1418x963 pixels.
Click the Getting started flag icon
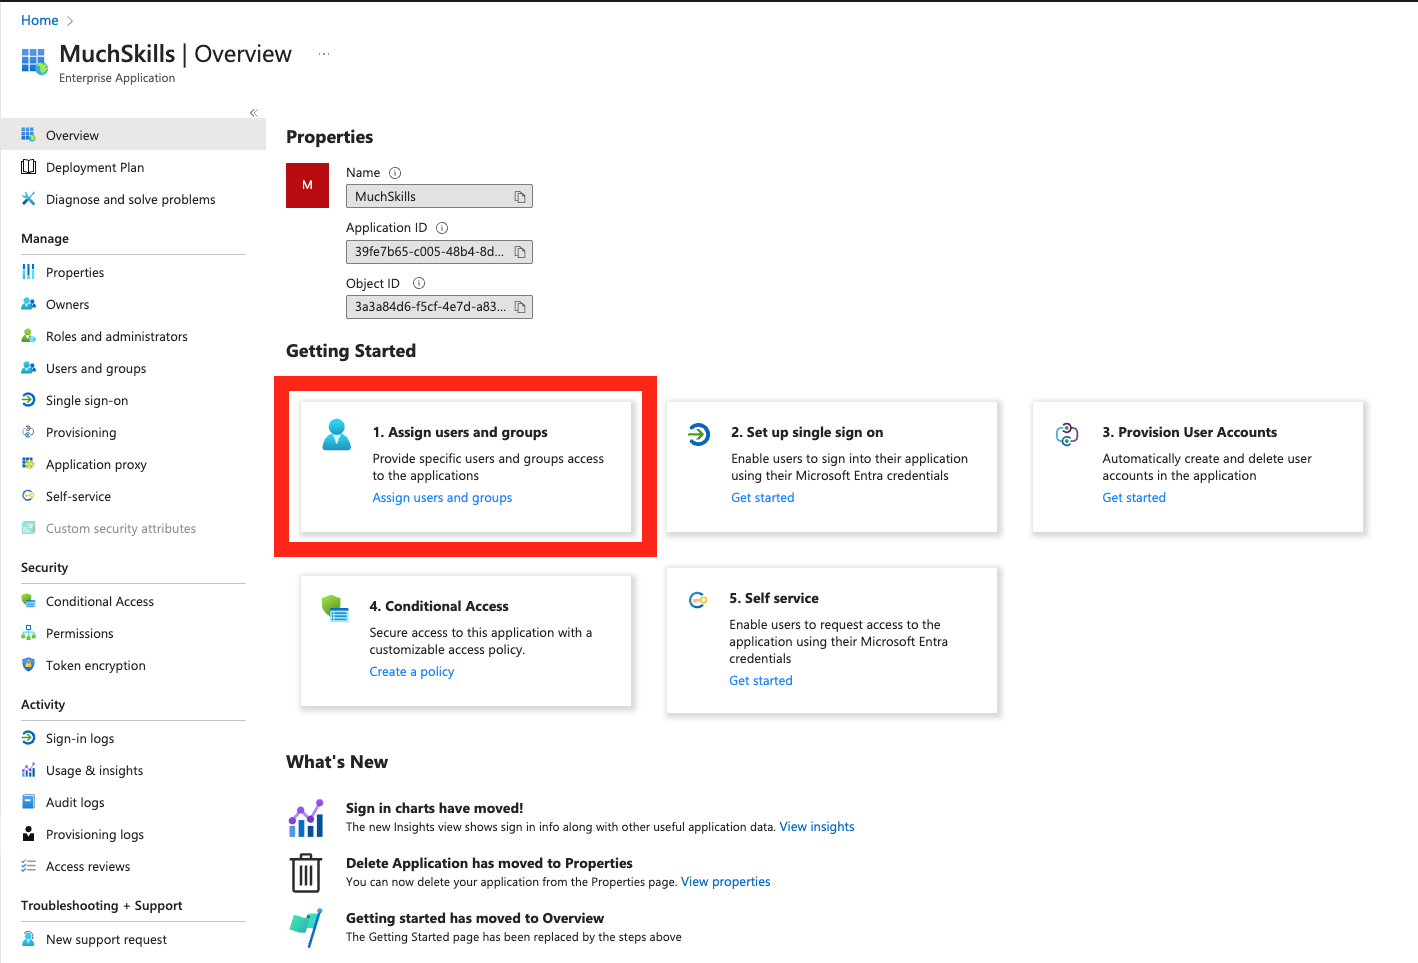click(x=306, y=928)
